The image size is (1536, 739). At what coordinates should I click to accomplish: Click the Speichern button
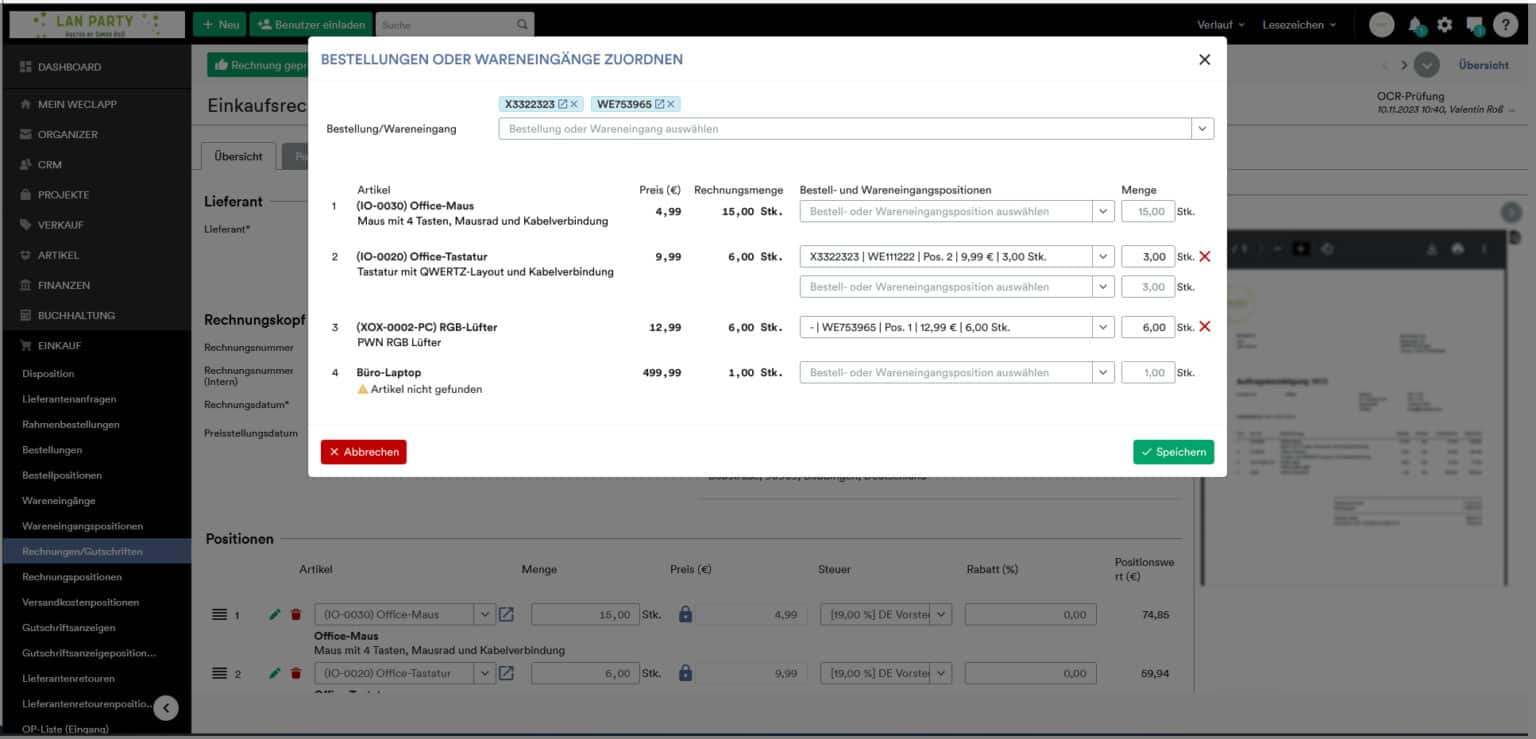1173,452
